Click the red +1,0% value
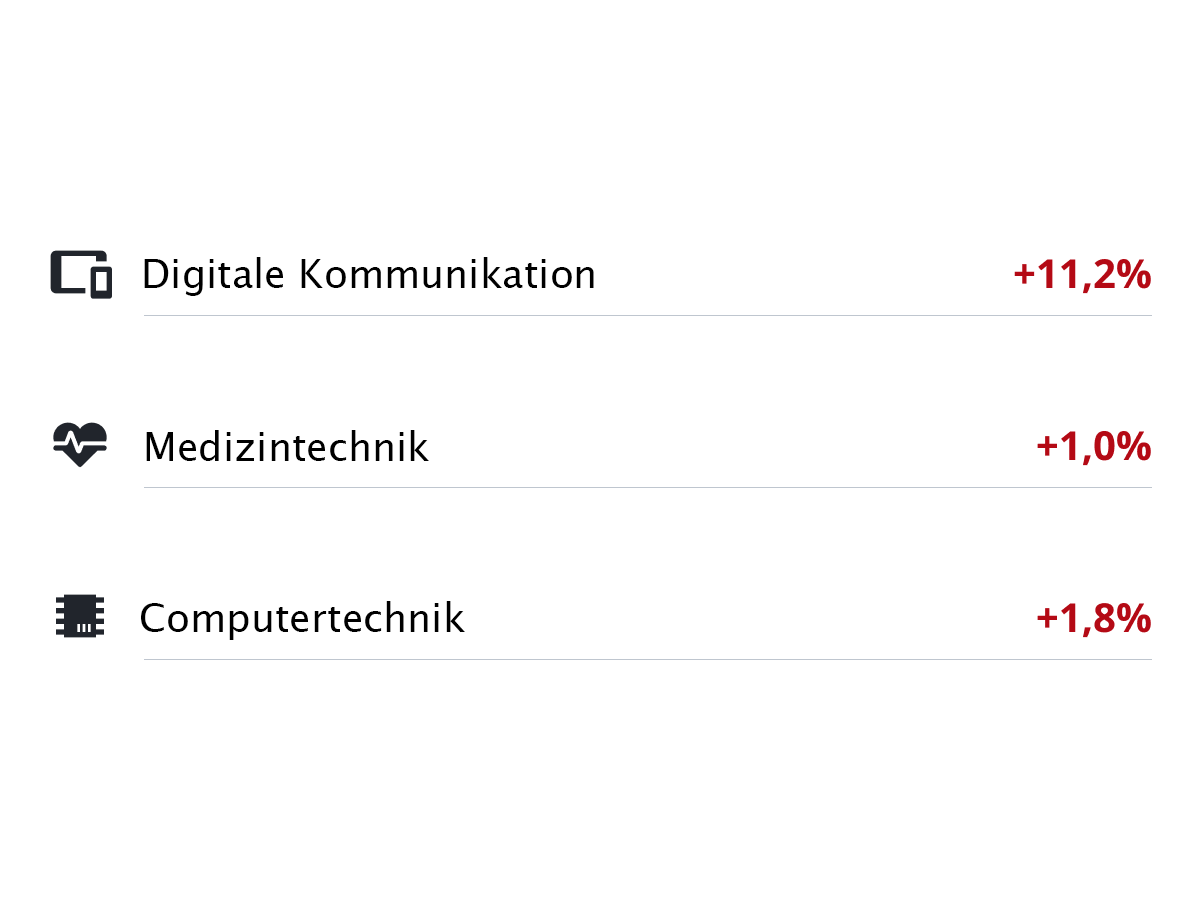 click(1093, 447)
